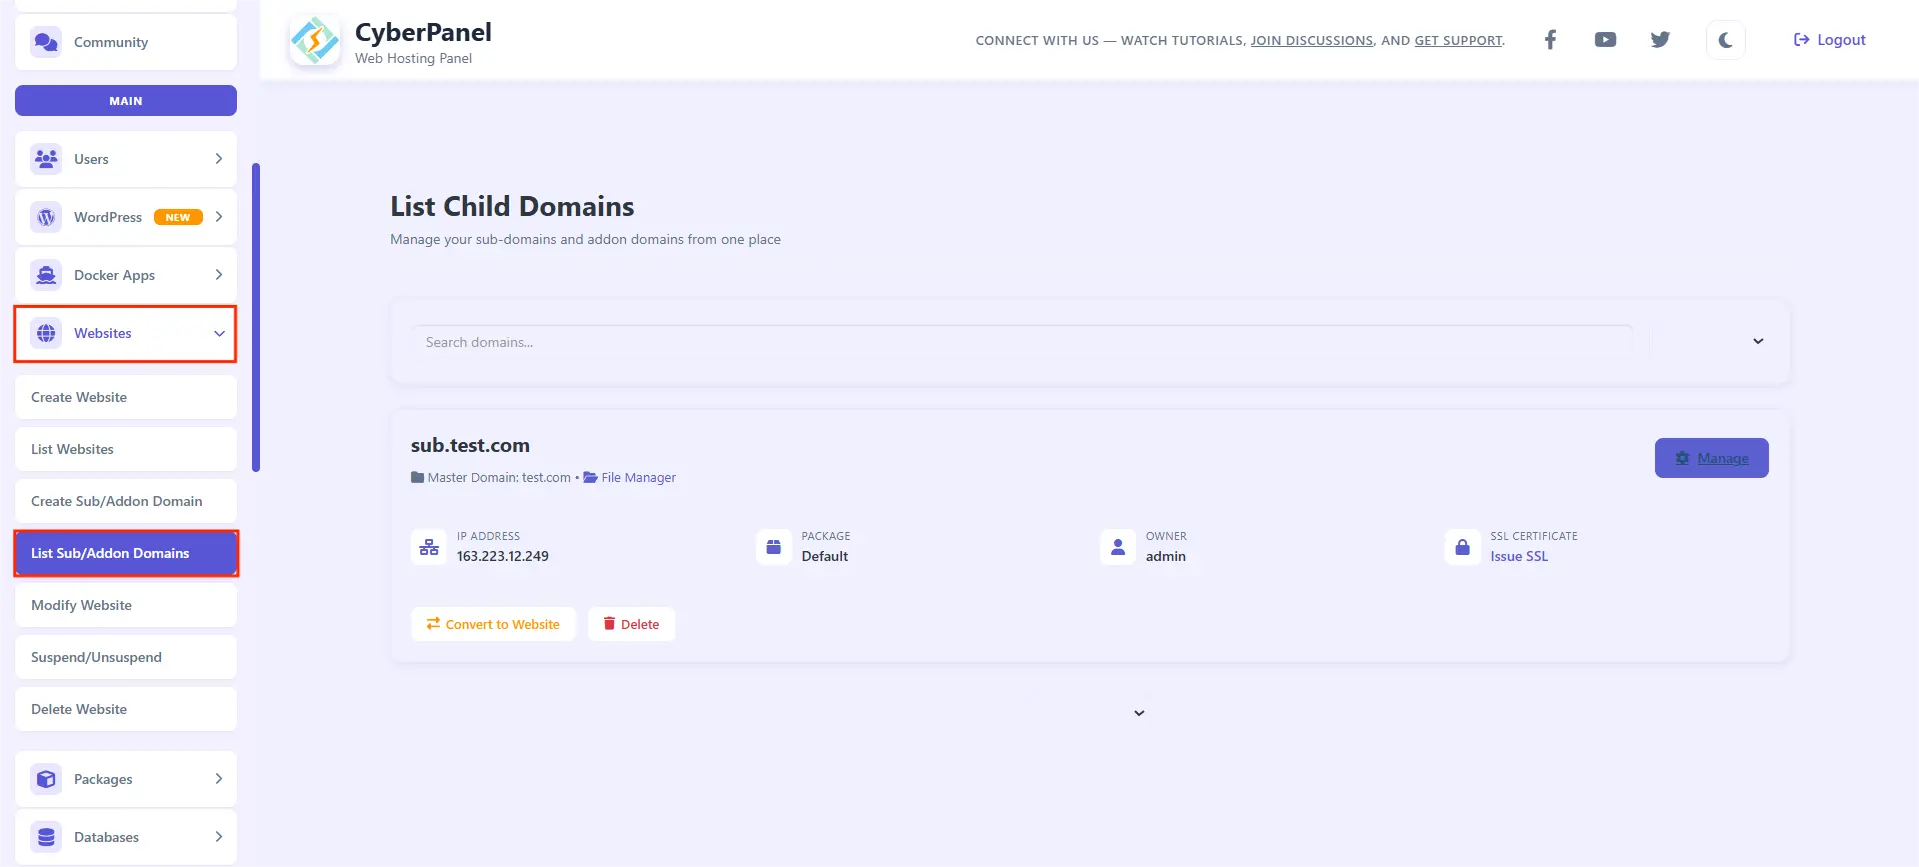The height and width of the screenshot is (867, 1919).
Task: Click the Master Domain: test.com text
Action: pos(499,478)
